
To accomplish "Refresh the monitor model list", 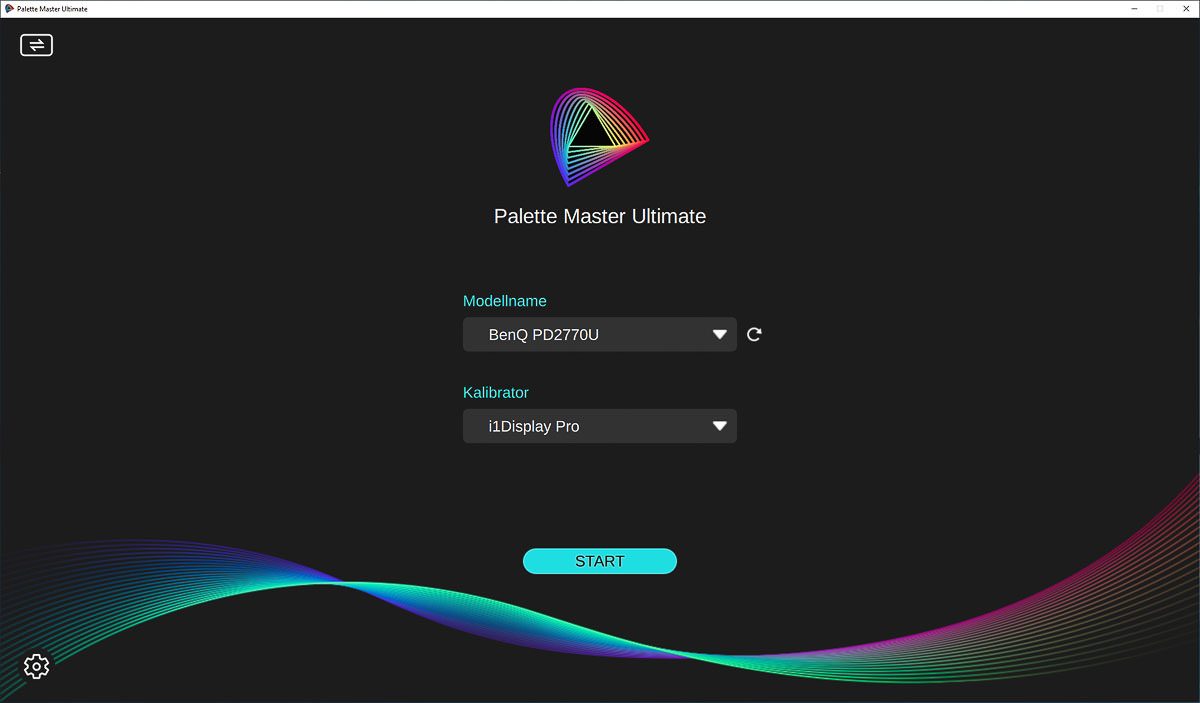I will click(x=754, y=335).
